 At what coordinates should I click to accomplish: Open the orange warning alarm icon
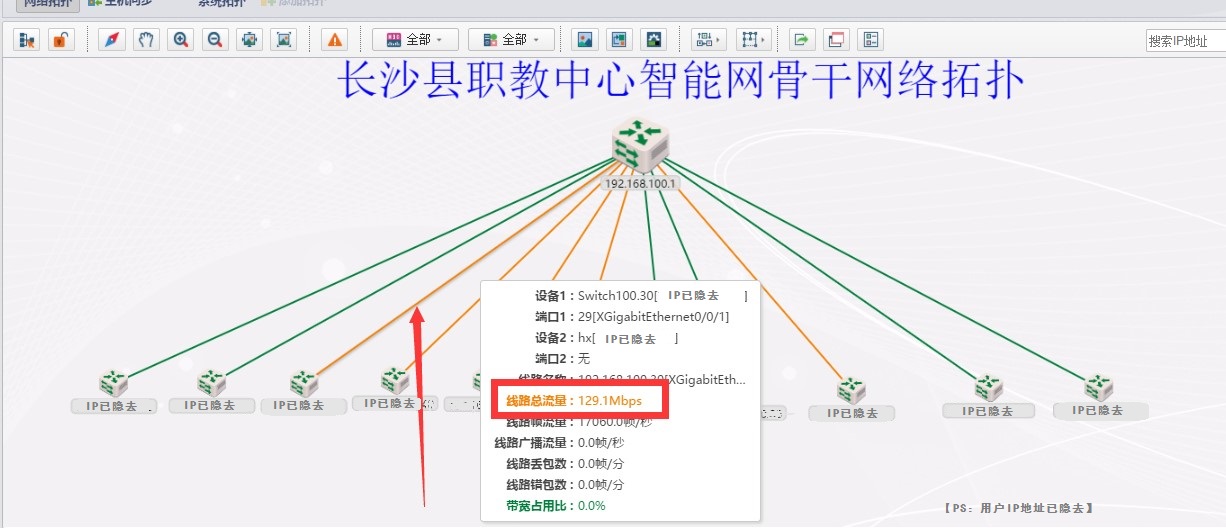335,40
